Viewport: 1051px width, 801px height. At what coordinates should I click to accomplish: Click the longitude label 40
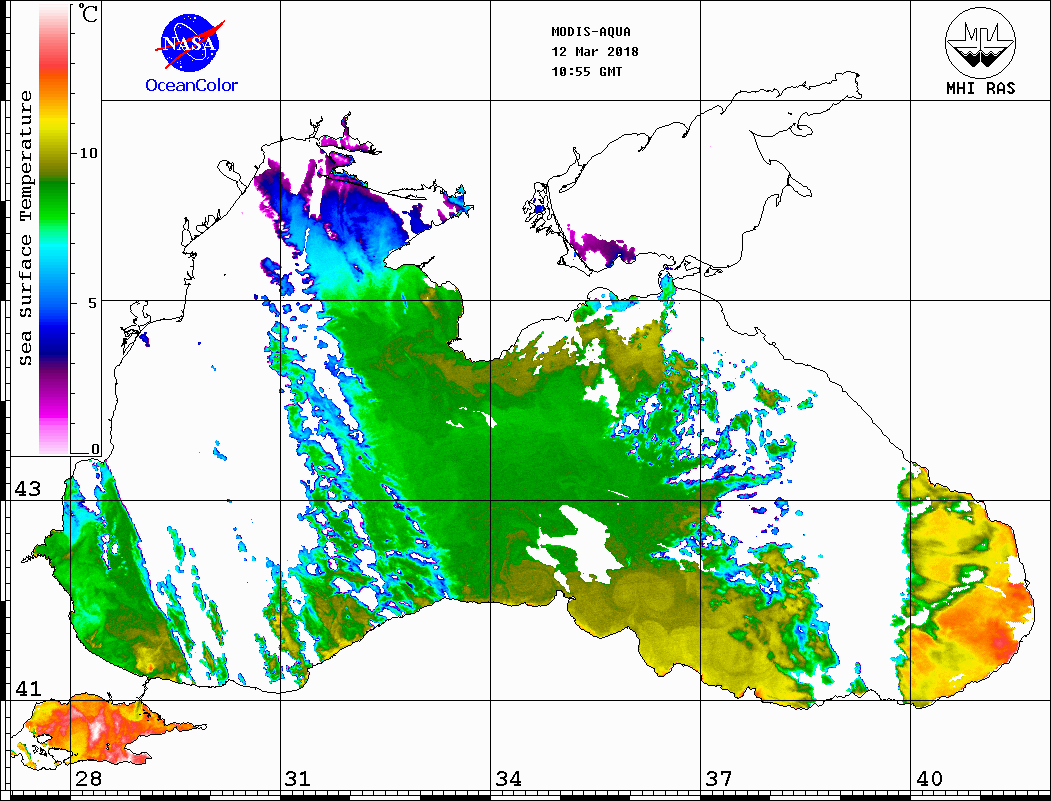click(929, 779)
